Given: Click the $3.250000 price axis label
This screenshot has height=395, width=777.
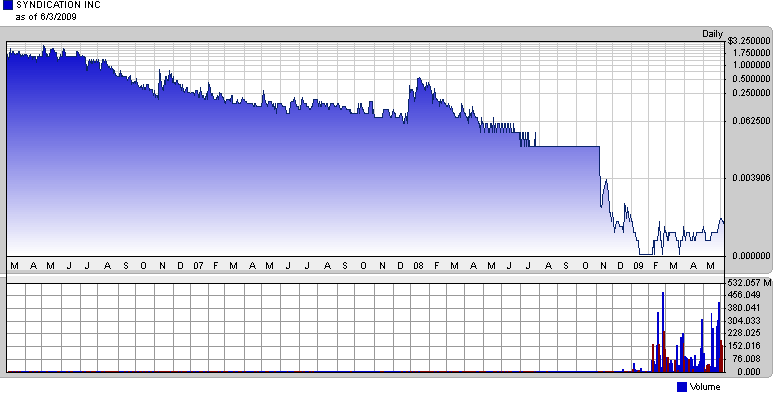Looking at the screenshot, I should coord(749,41).
